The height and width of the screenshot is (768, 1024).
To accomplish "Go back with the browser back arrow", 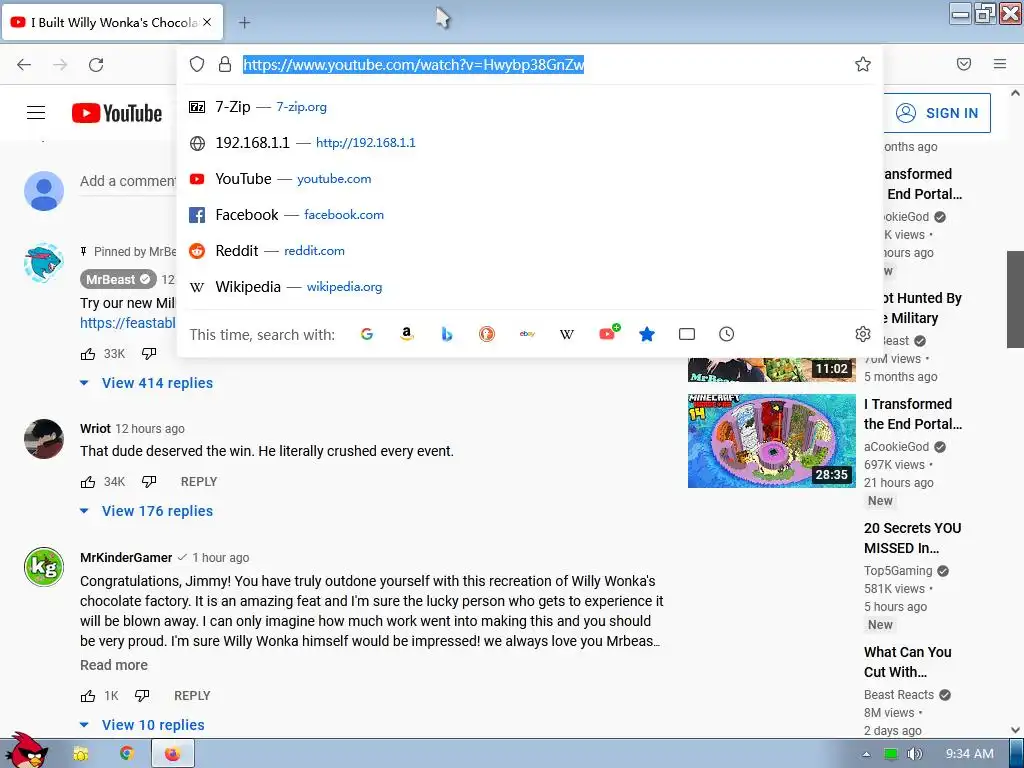I will click(24, 64).
